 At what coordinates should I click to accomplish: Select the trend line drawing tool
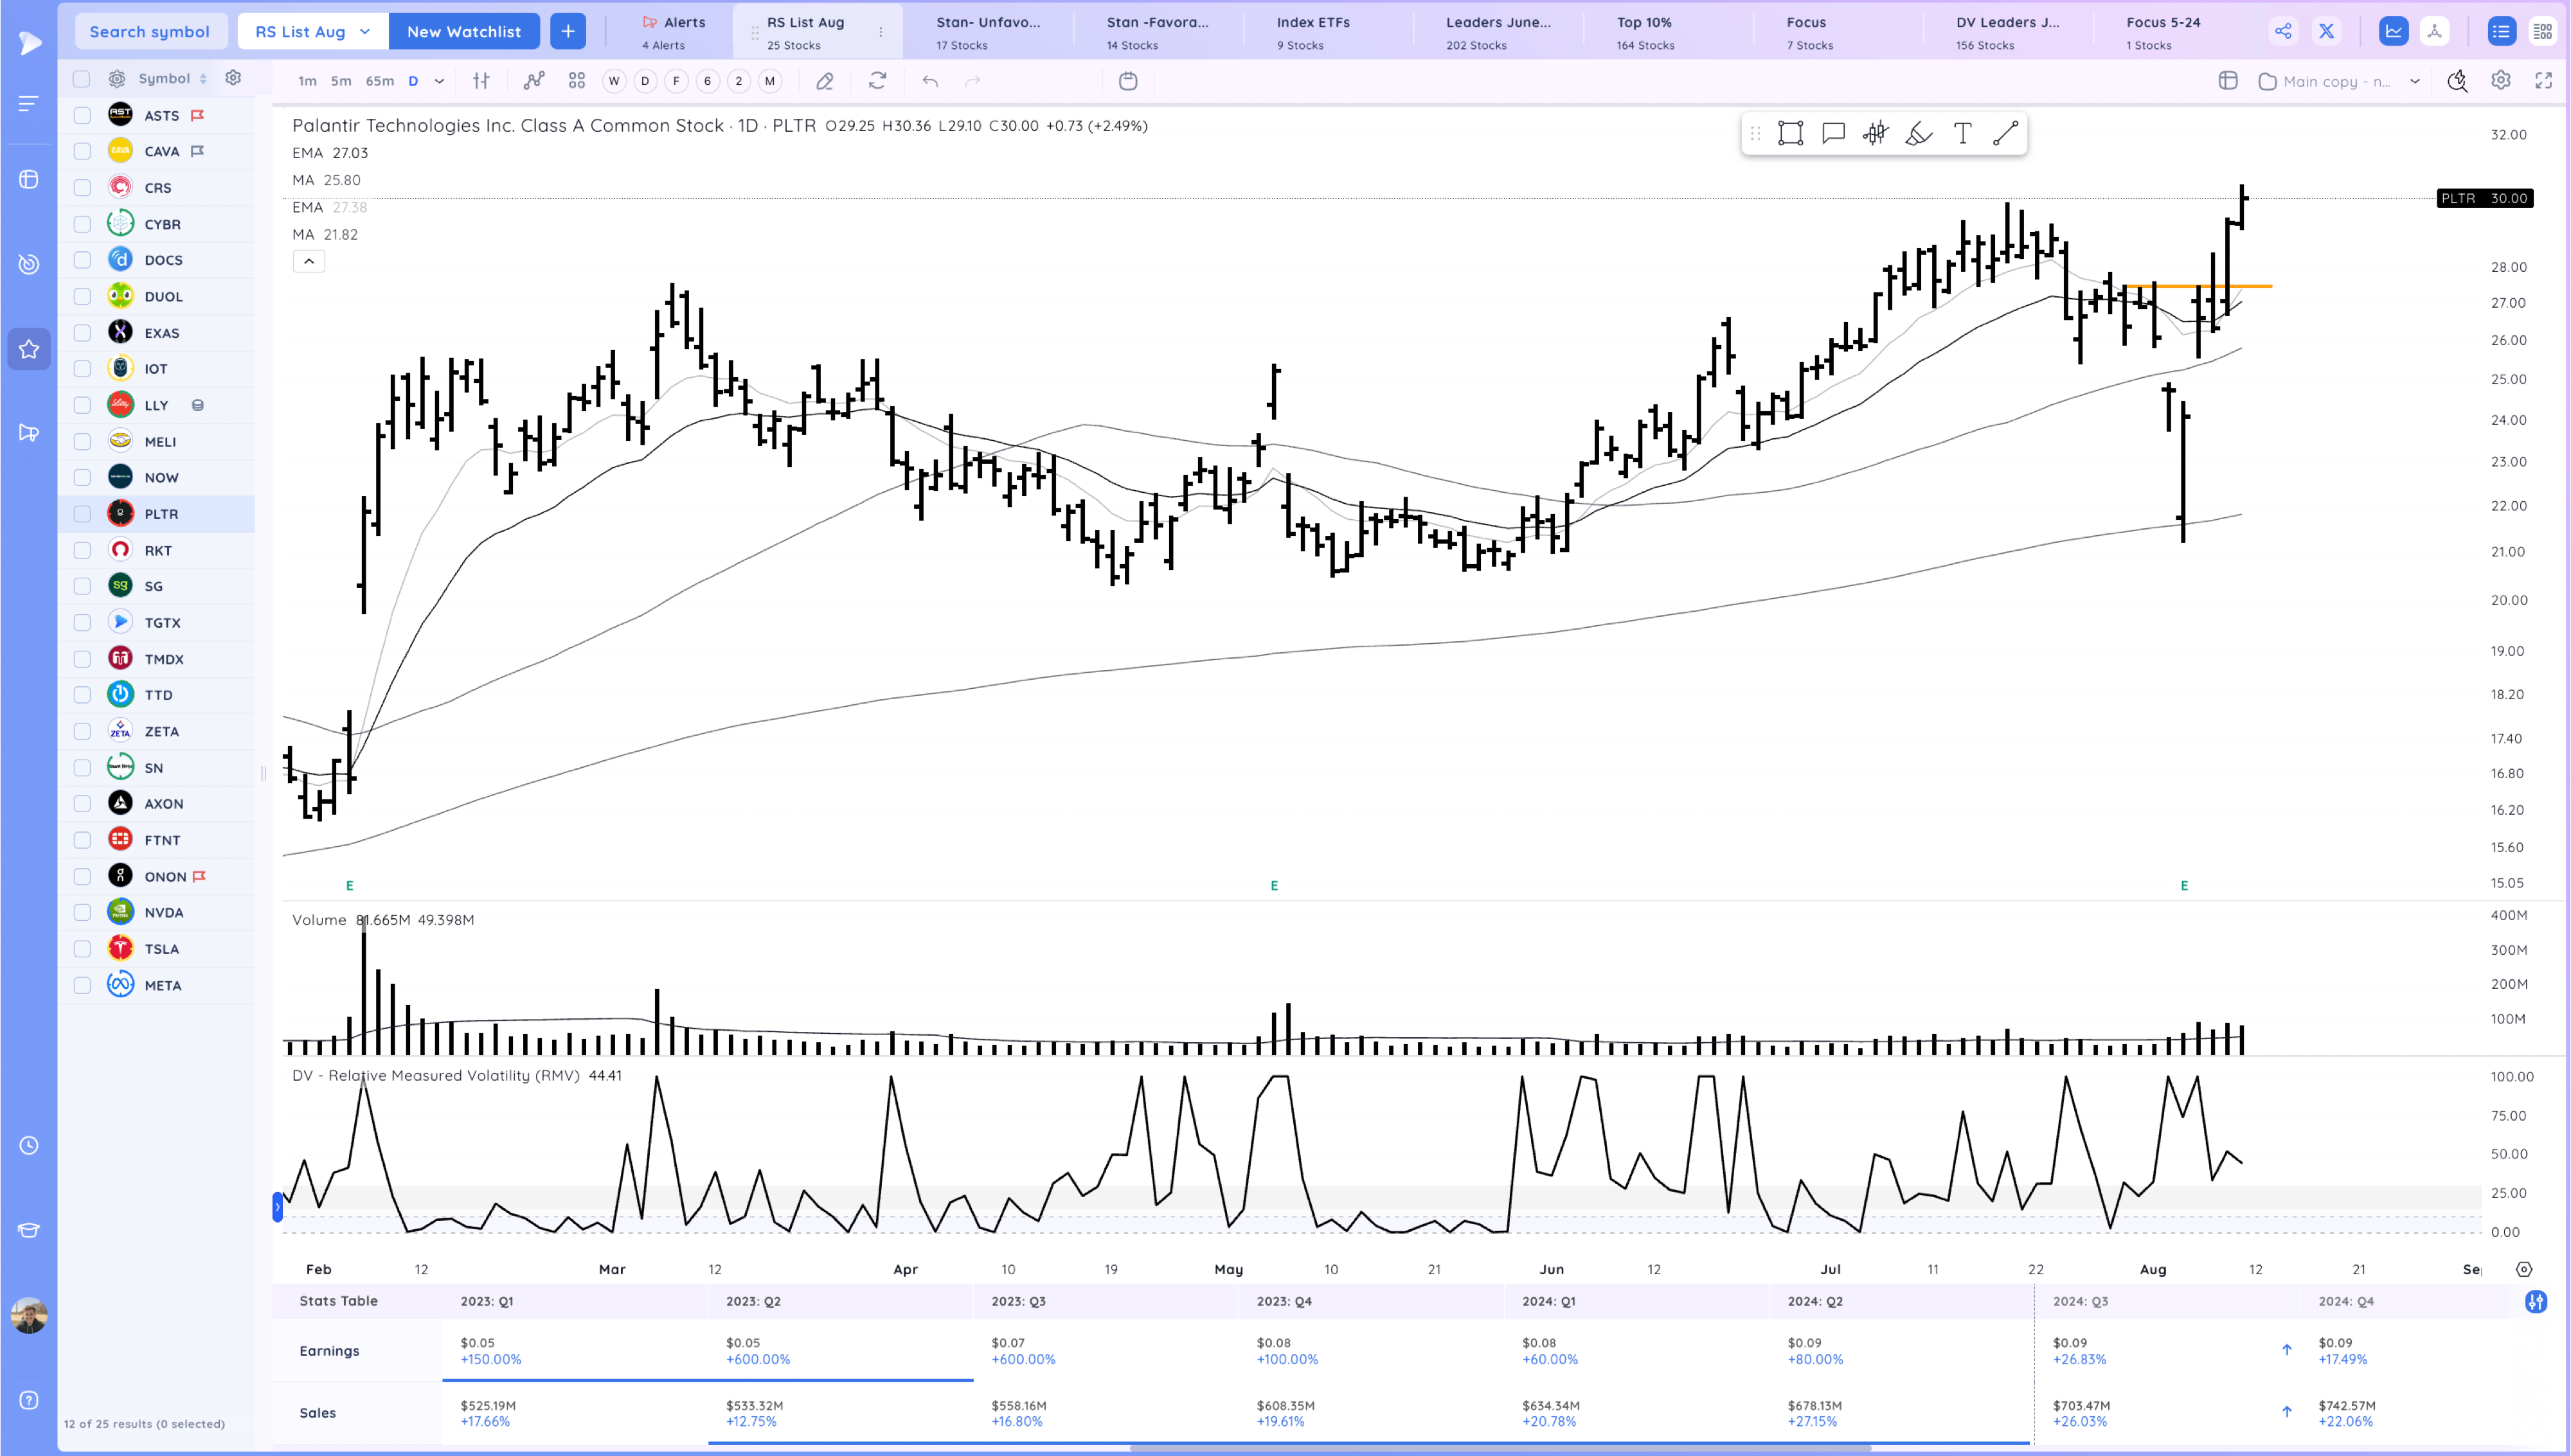click(x=2005, y=134)
